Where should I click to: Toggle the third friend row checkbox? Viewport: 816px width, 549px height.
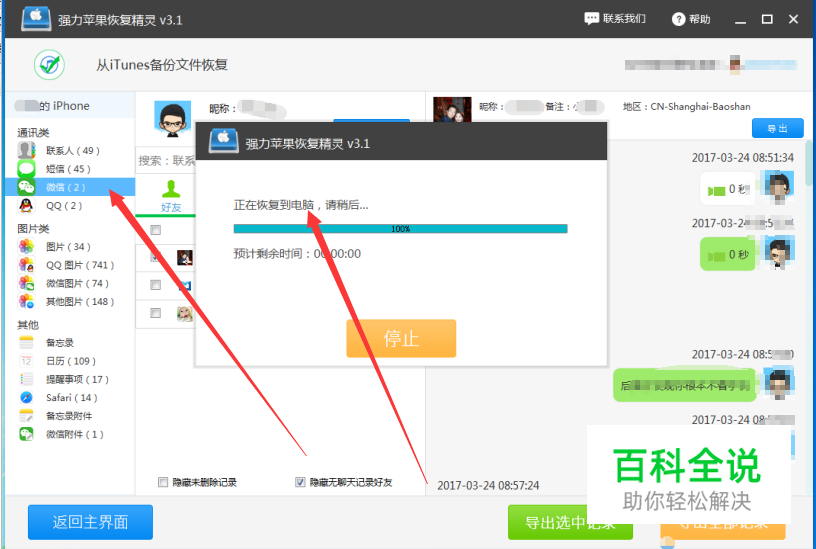[x=156, y=285]
